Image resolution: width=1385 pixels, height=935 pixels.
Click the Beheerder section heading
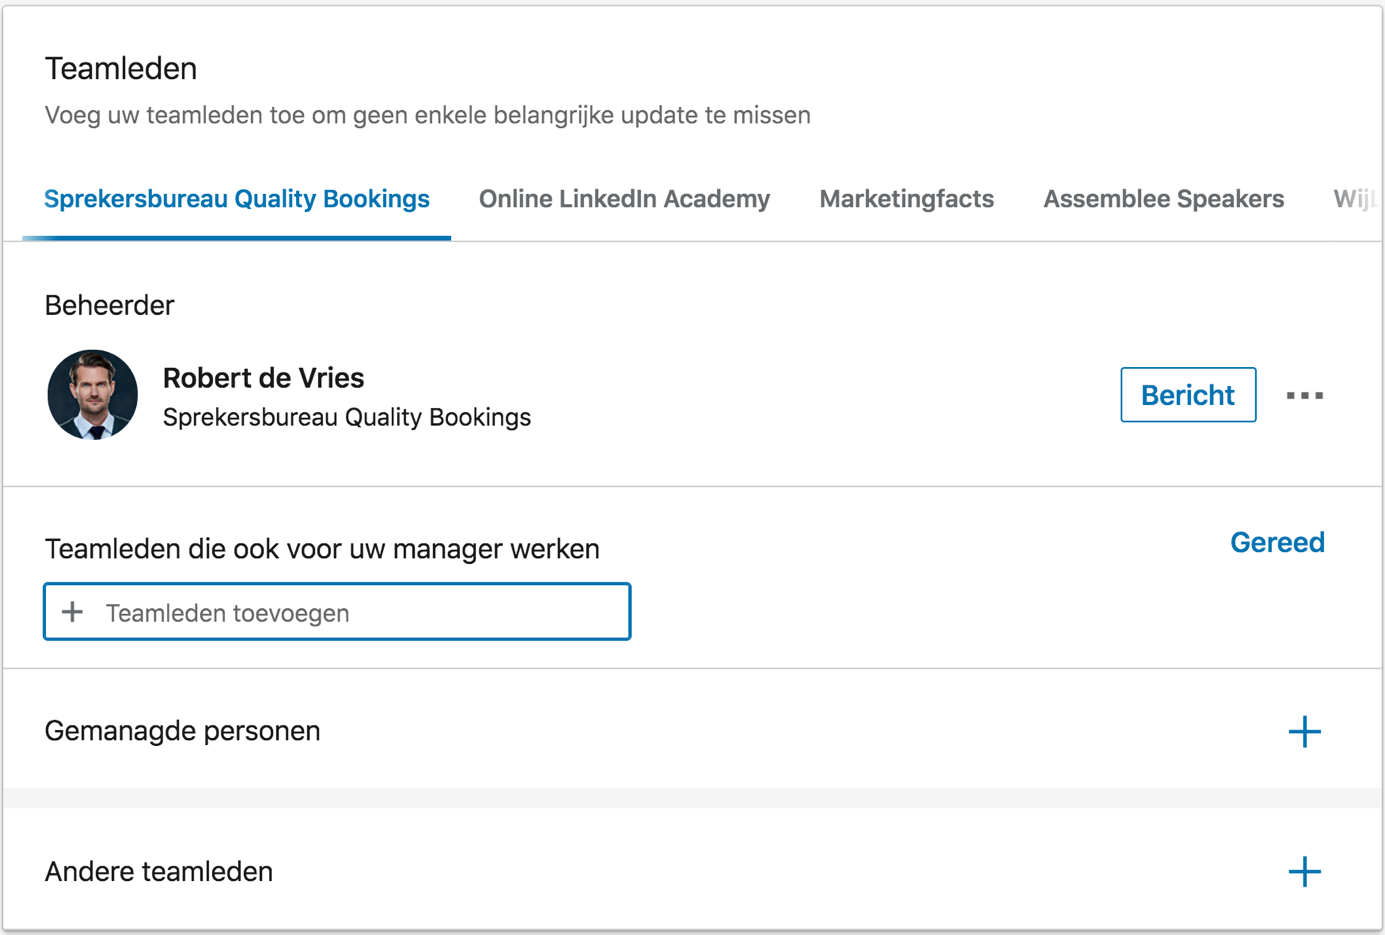point(109,305)
